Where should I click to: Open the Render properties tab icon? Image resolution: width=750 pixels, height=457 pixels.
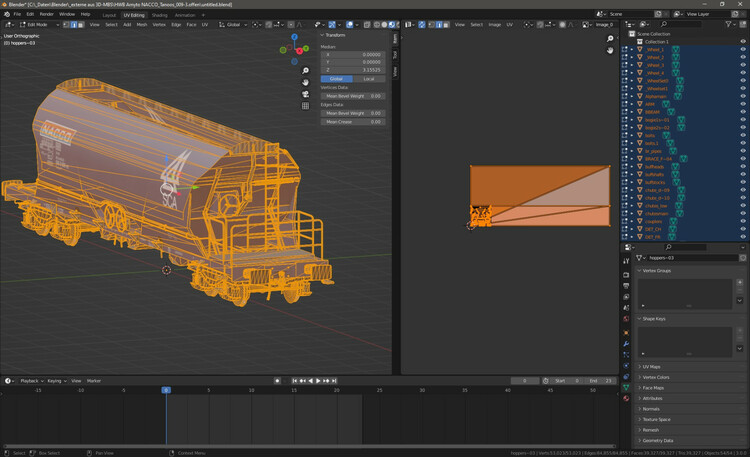(x=626, y=275)
